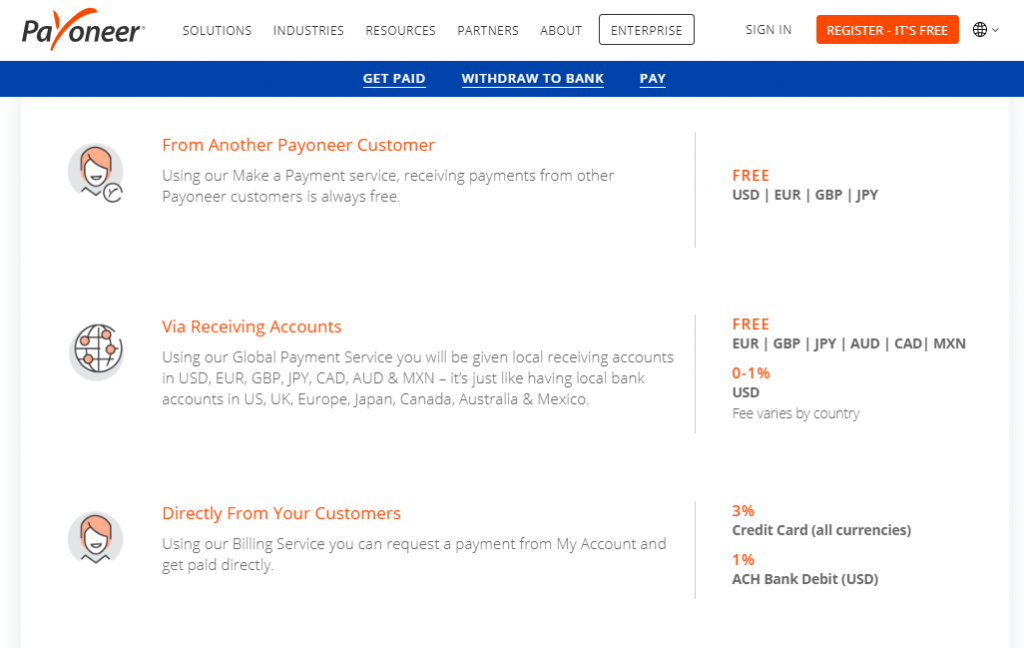Open the globe language selector
Viewport: 1024px width, 648px height.
[x=980, y=29]
